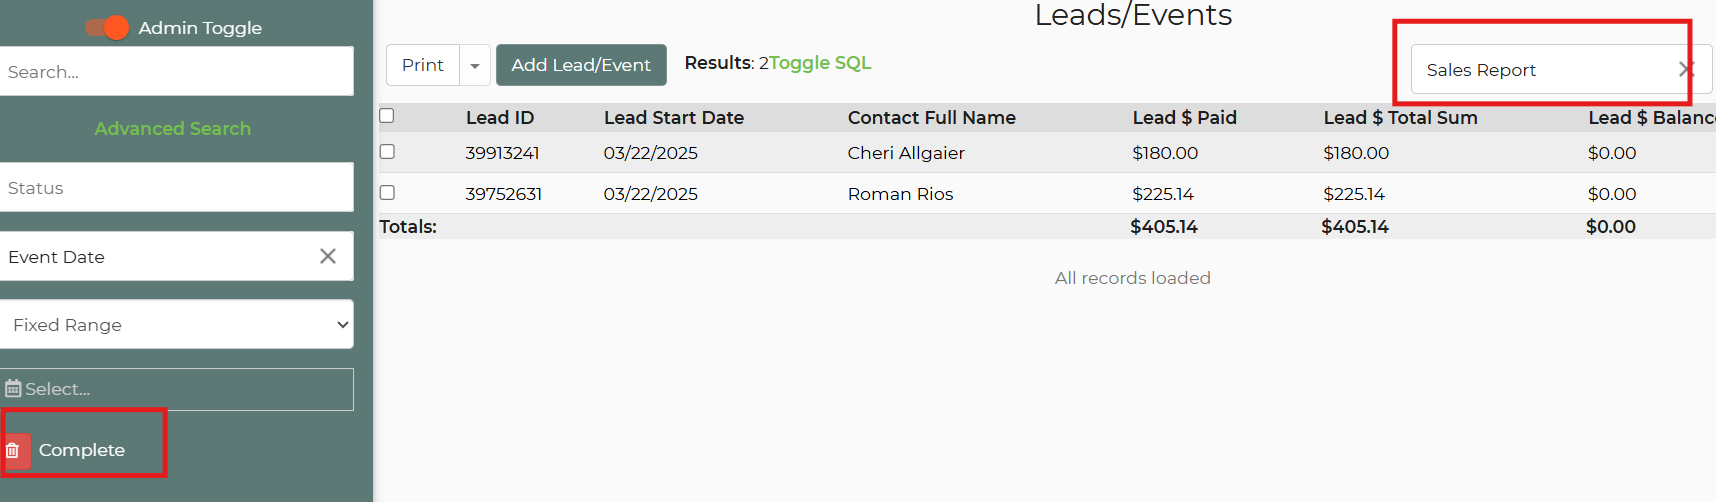Sort by Lead $ Paid column header
Screen dimensions: 1716x502
point(1185,117)
